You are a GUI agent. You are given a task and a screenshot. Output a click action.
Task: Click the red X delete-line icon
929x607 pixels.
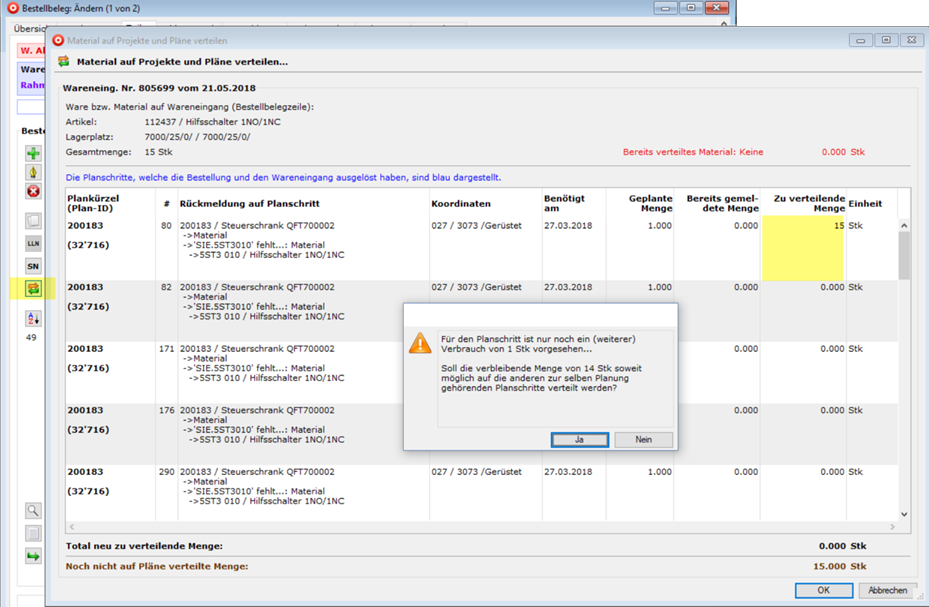33,191
